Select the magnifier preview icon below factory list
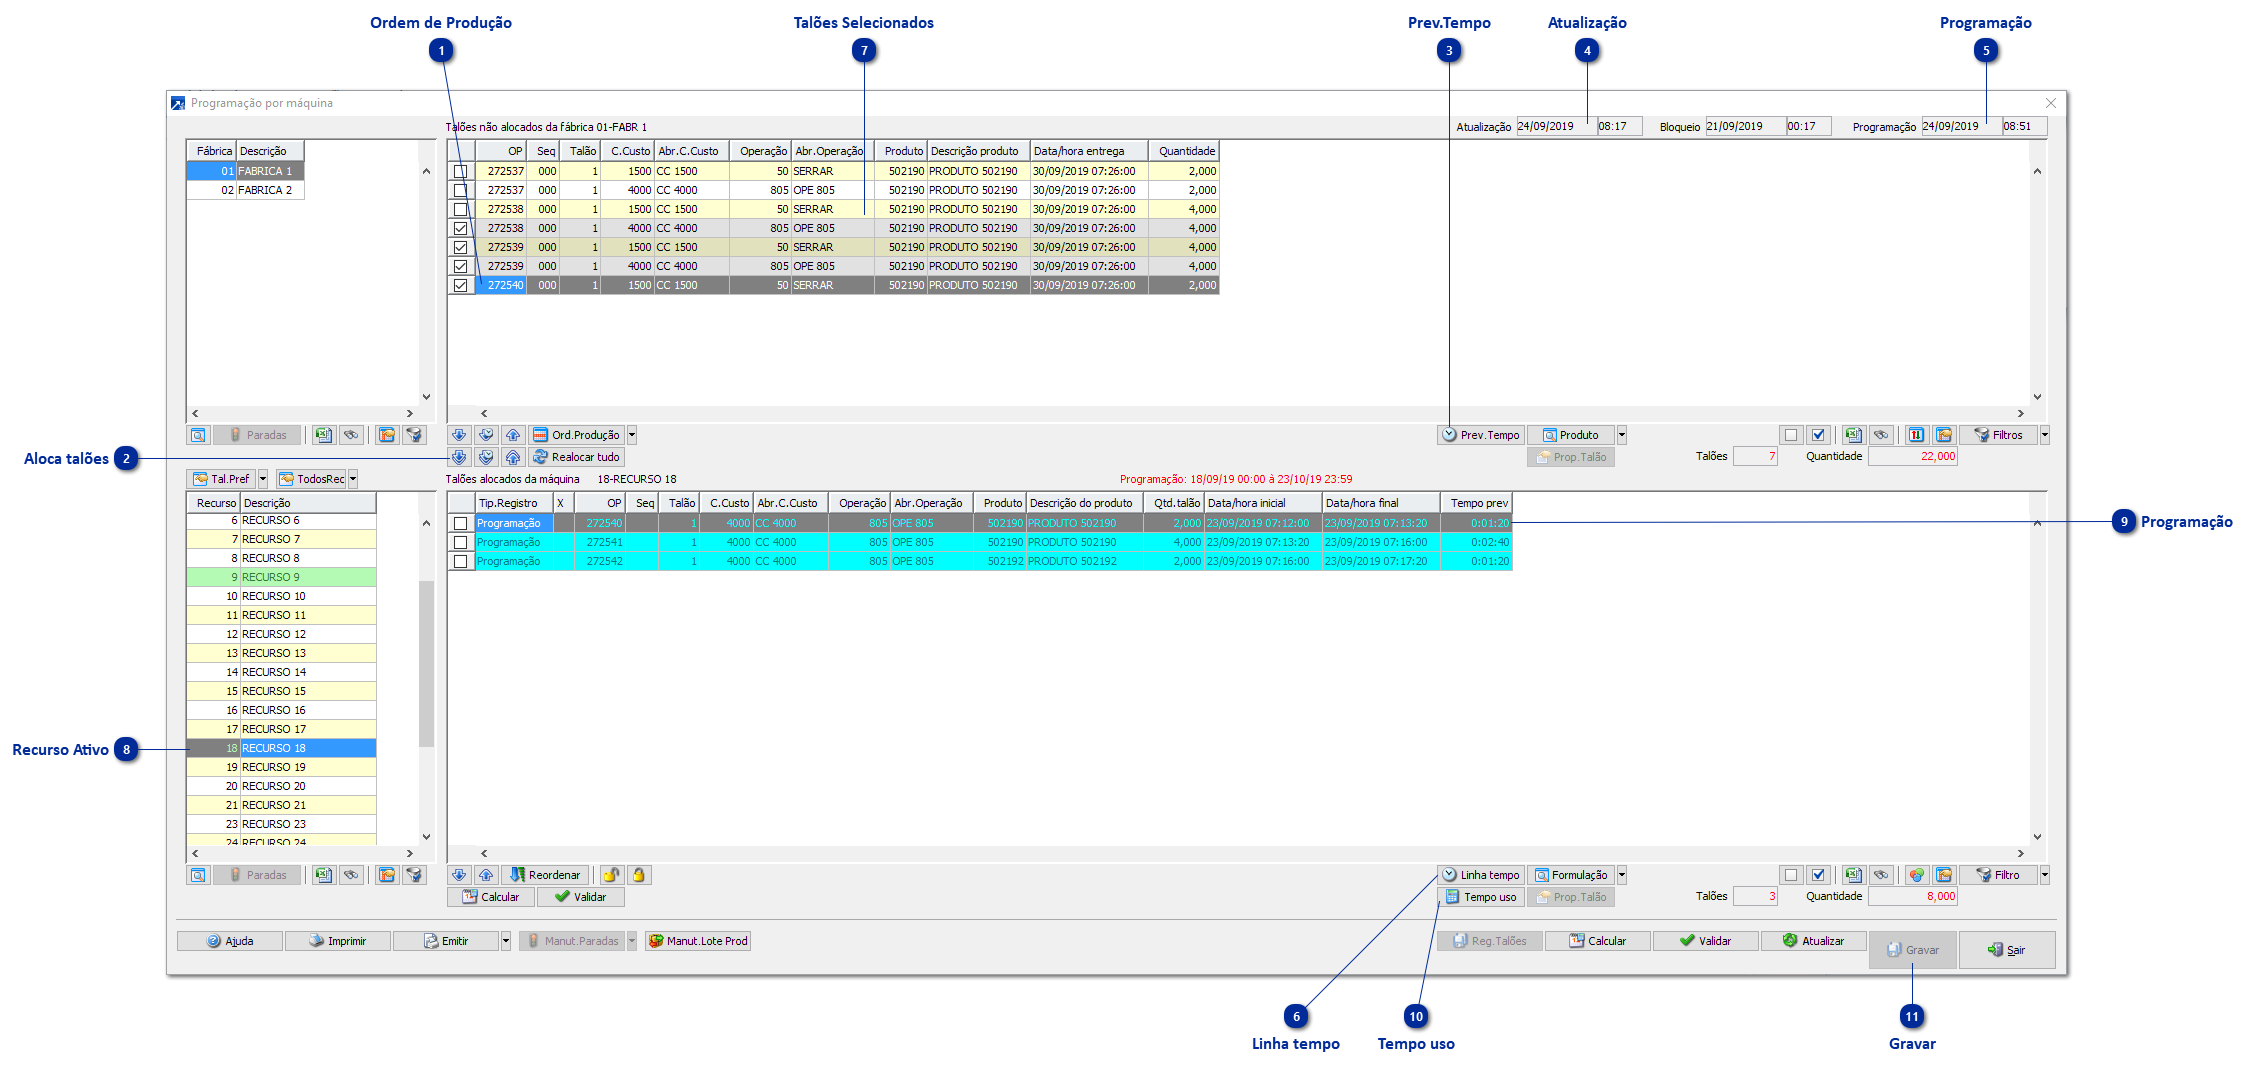2249x1070 pixels. [x=198, y=434]
